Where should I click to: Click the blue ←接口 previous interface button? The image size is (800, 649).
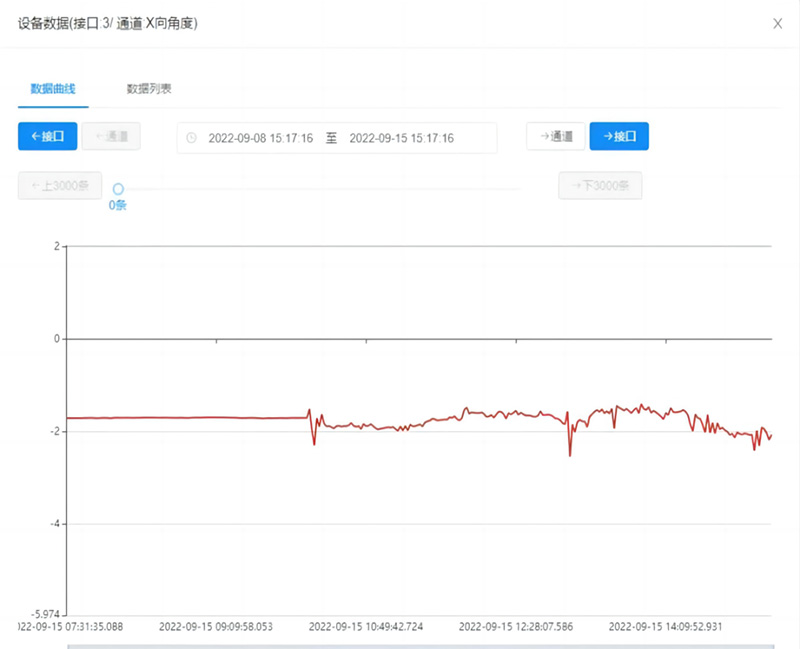click(x=47, y=136)
